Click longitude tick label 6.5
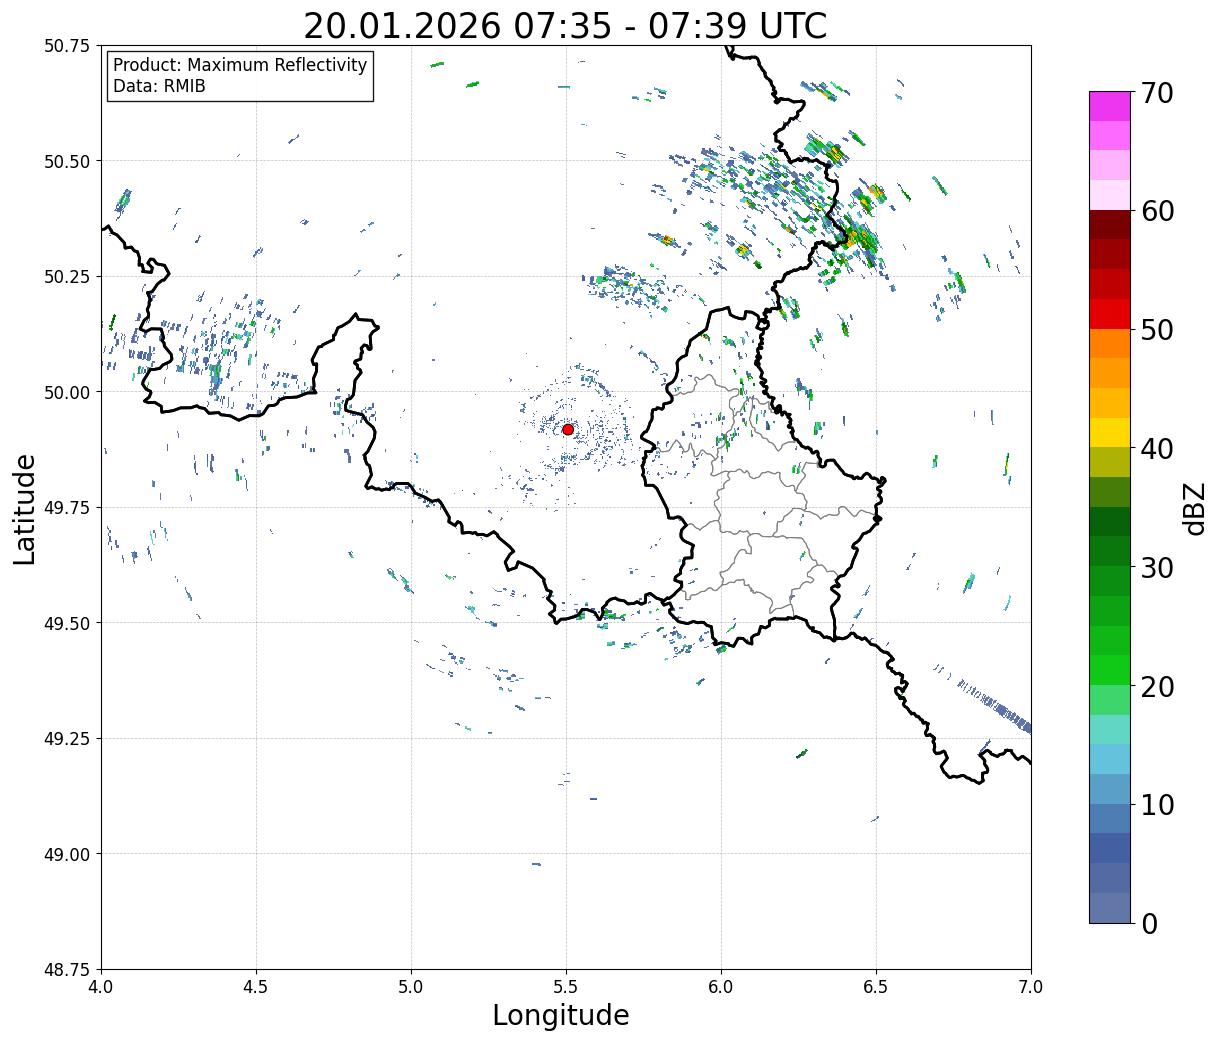Screen dimensions: 1219x1040 876,987
